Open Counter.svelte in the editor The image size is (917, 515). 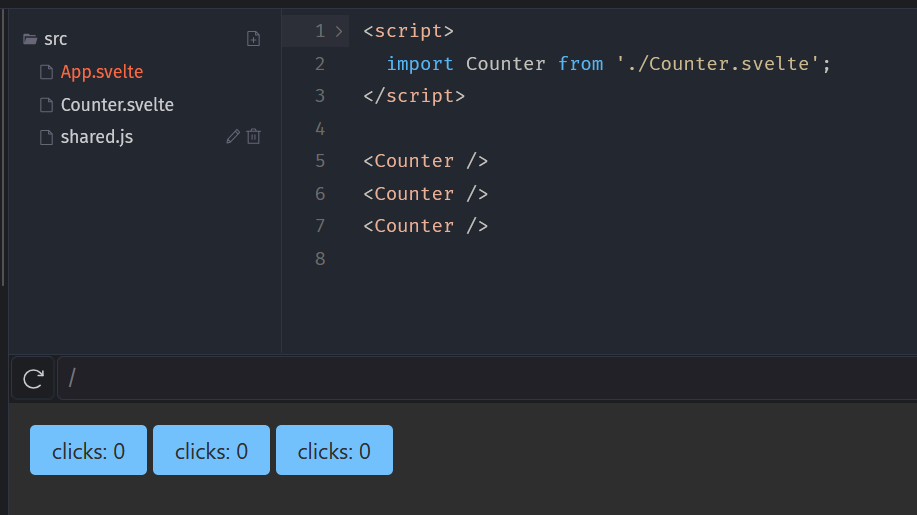(117, 105)
